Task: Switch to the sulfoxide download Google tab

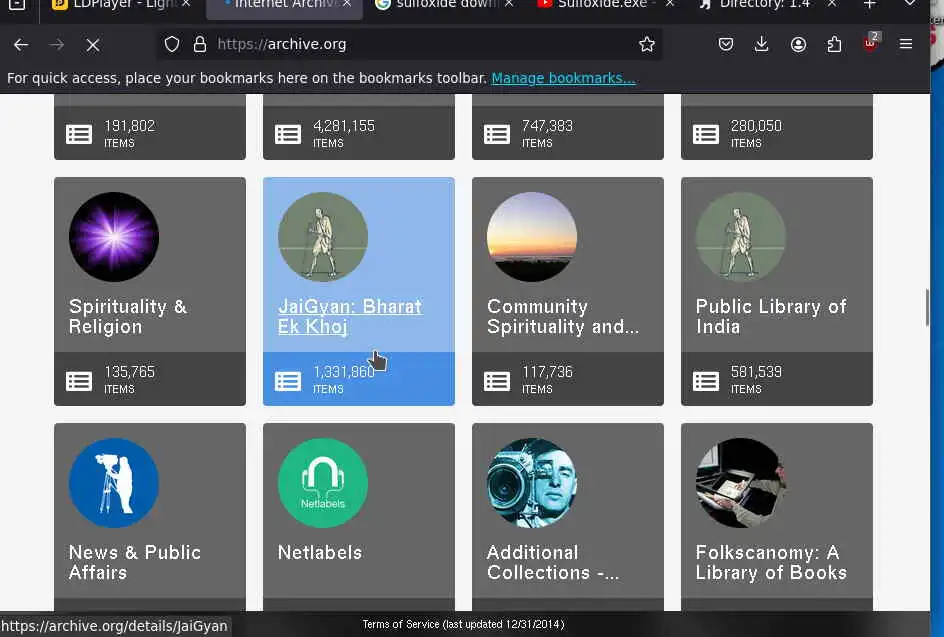Action: pos(444,5)
